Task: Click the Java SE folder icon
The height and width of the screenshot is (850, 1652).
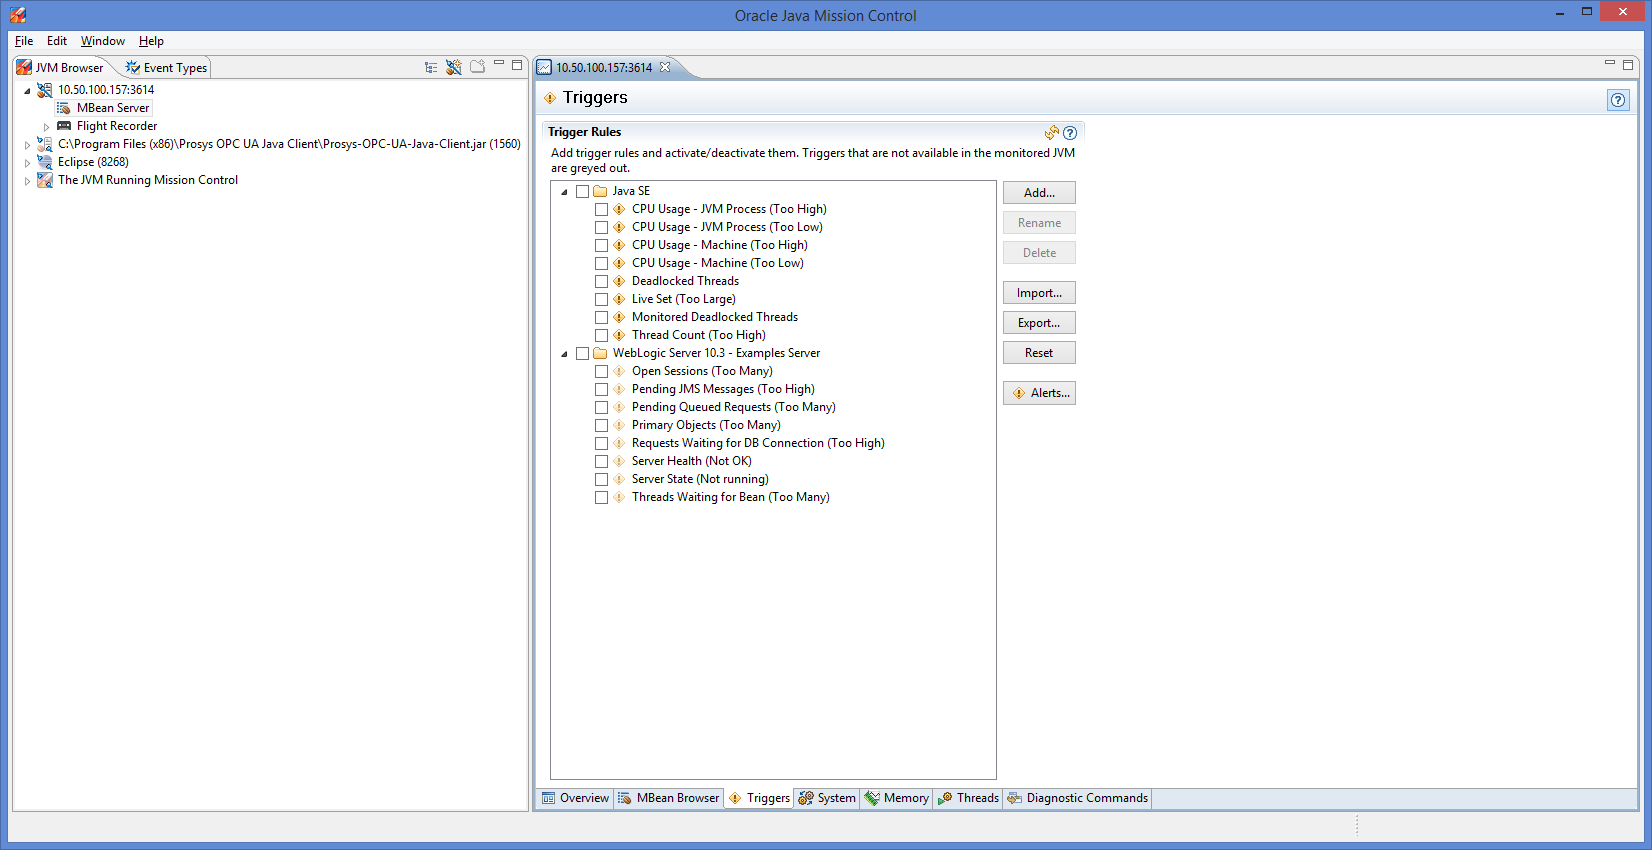Action: click(601, 191)
